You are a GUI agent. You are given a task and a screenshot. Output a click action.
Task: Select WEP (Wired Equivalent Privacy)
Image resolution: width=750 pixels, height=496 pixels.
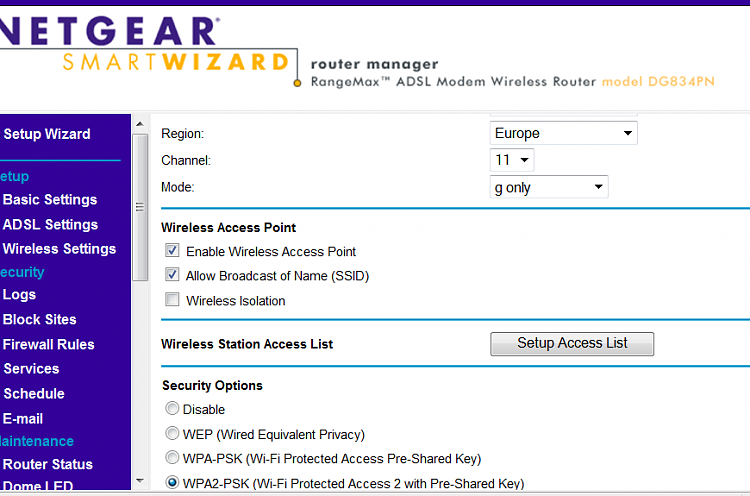click(172, 433)
